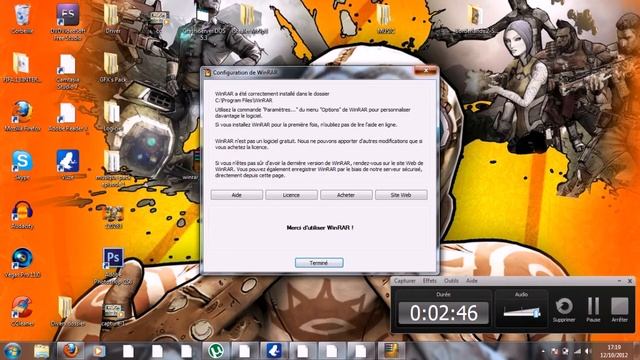
Task: Open the DVDVideoSoft Free Studio shortcut
Action: tap(67, 21)
